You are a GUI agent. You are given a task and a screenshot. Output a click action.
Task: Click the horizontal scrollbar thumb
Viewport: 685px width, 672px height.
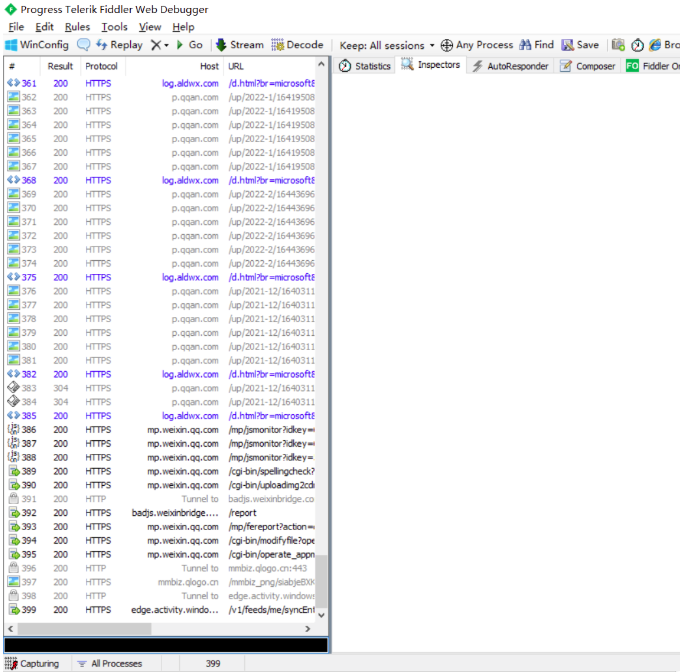coord(84,629)
